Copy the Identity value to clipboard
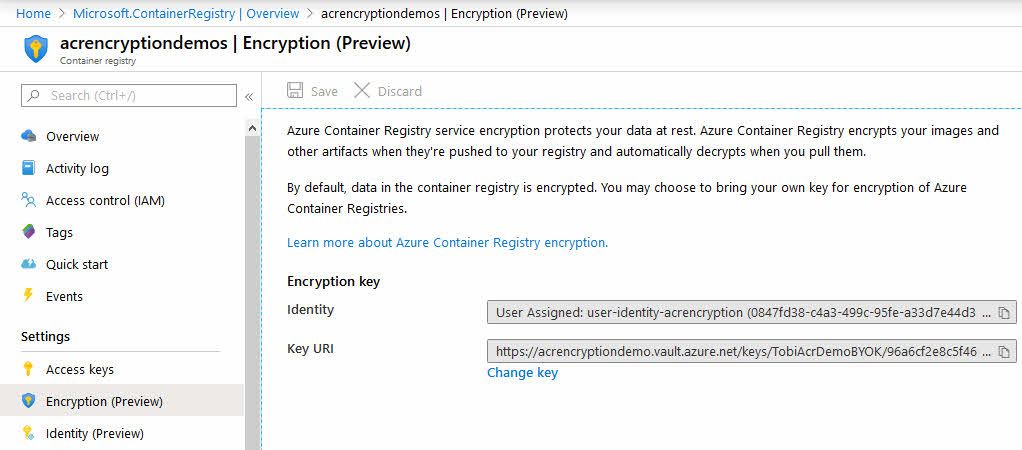The height and width of the screenshot is (450, 1022). (1004, 312)
